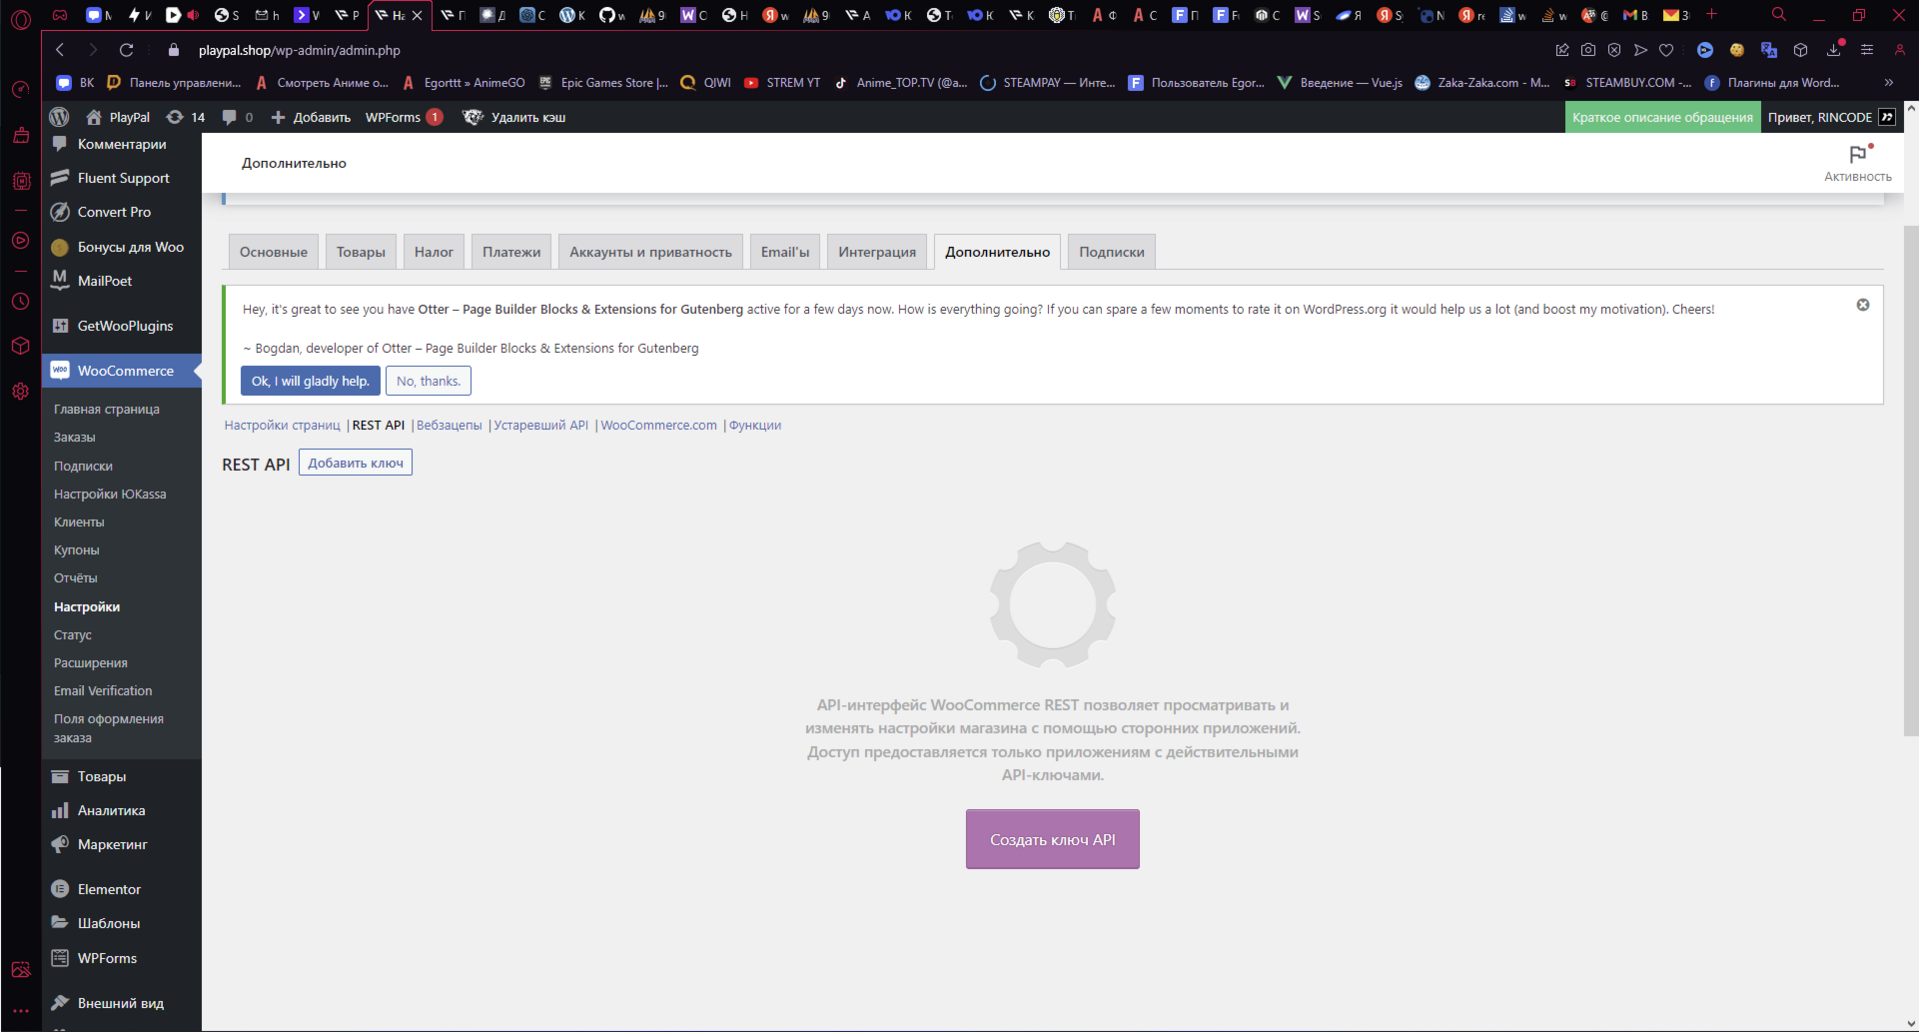Click Краткое описание обращения green button
Viewport: 1919px width, 1032px height.
coord(1662,117)
